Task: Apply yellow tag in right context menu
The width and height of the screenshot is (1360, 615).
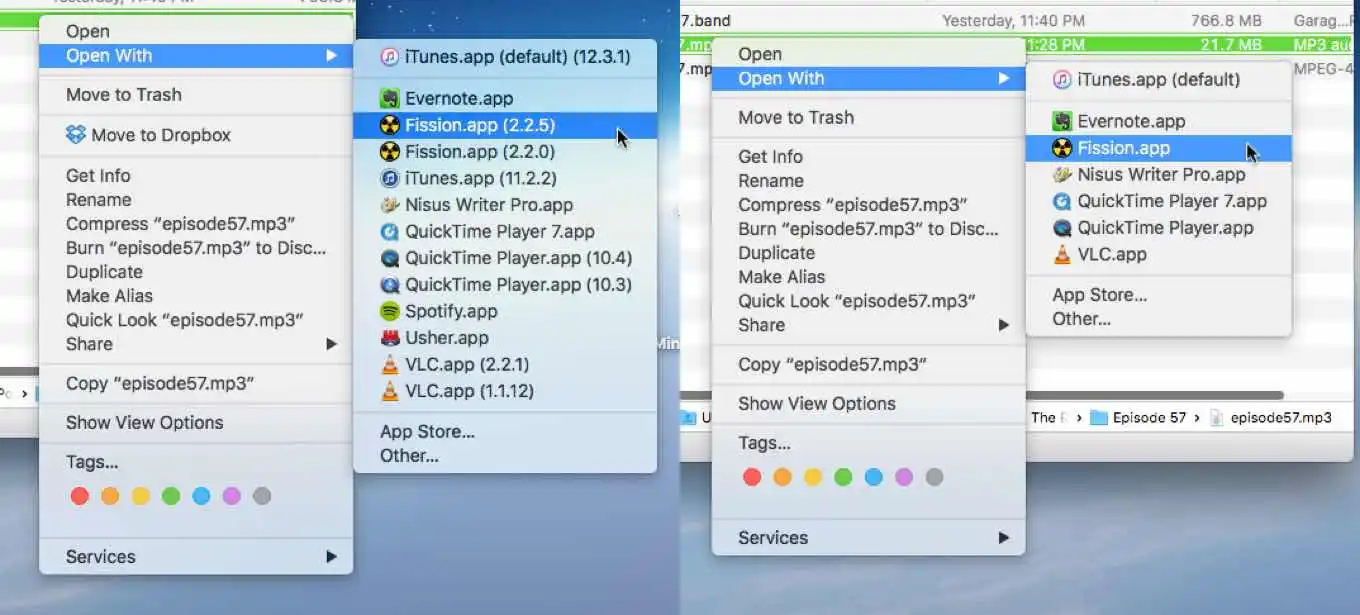Action: click(813, 477)
